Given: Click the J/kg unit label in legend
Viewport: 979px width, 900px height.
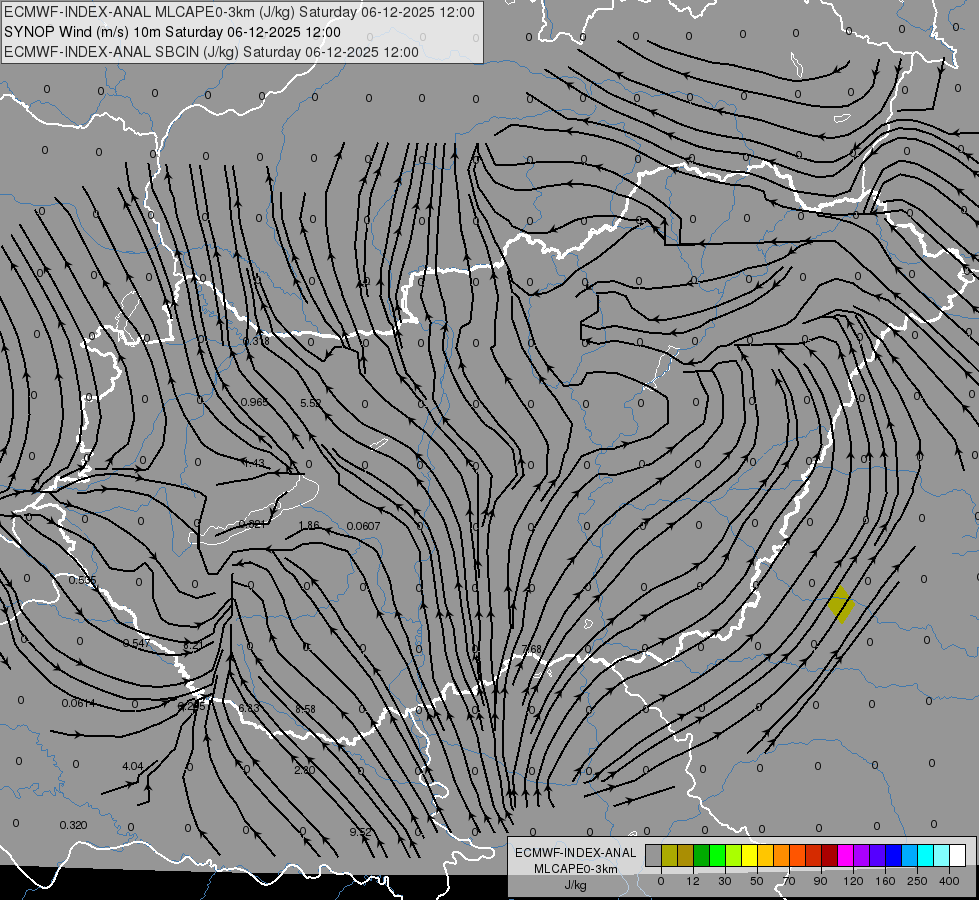Looking at the screenshot, I should pos(575,885).
